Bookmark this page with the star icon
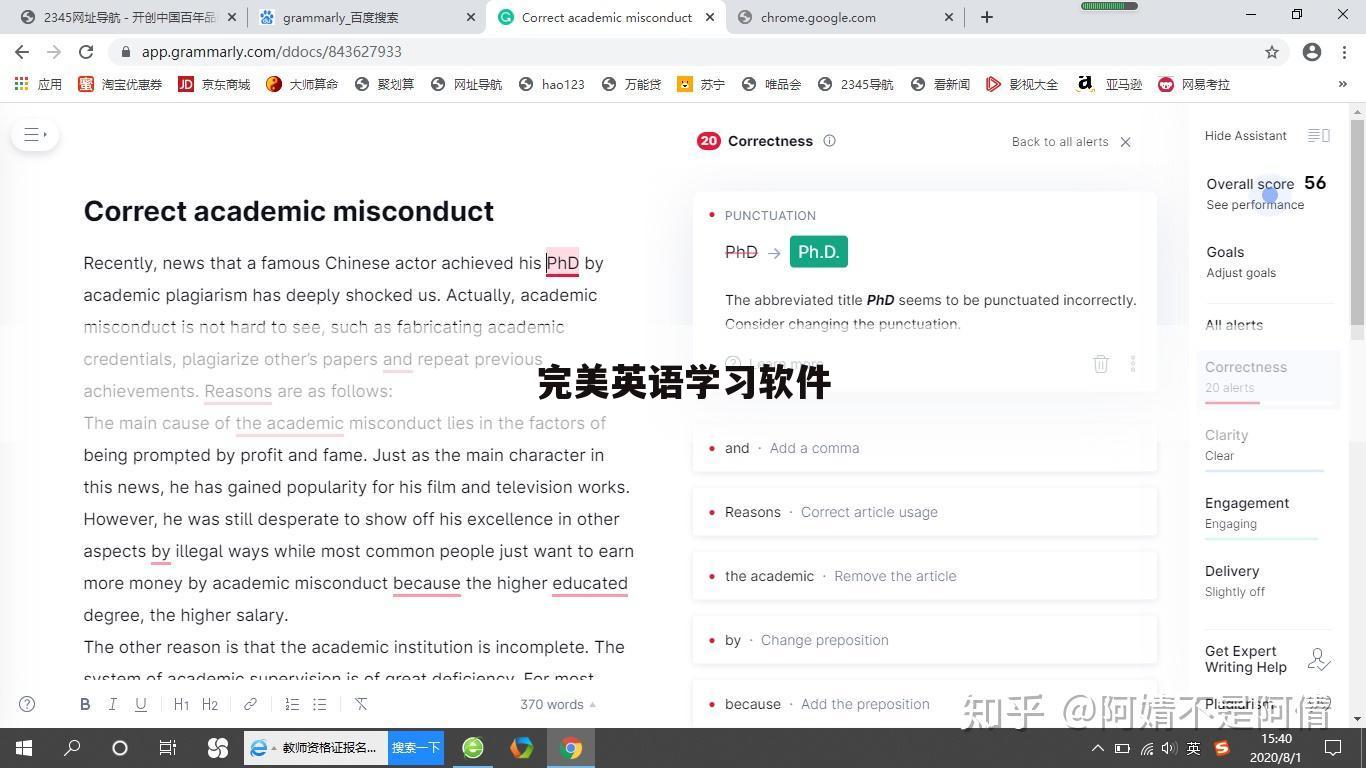Viewport: 1366px width, 768px height. click(1272, 52)
